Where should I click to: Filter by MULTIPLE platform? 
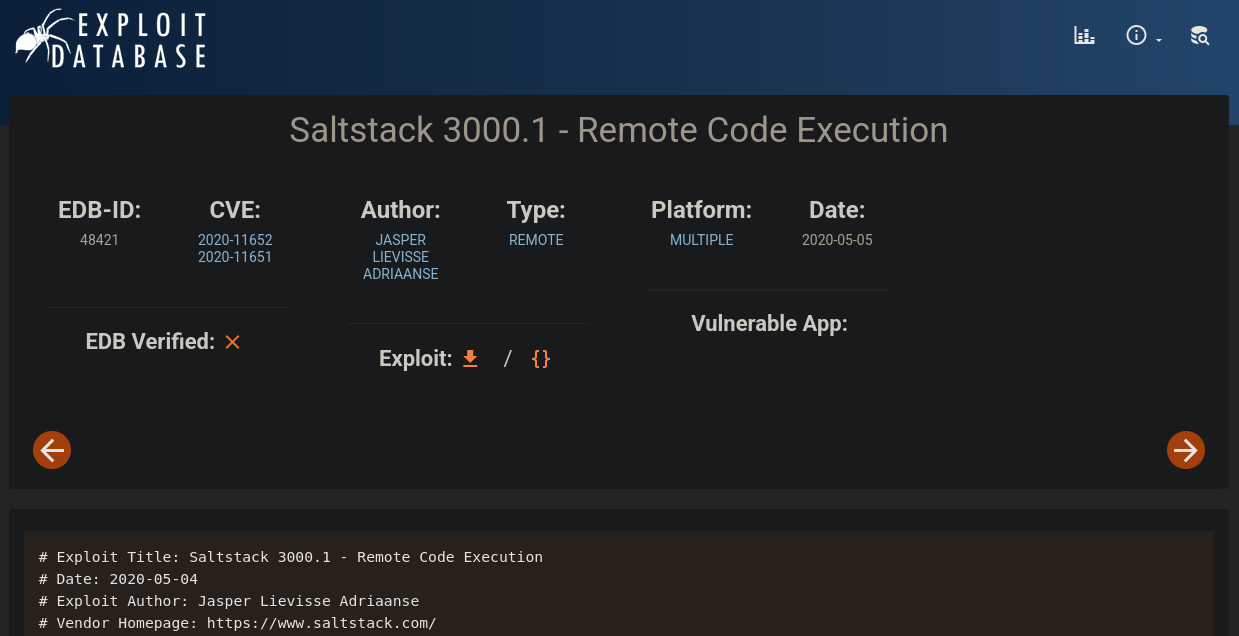701,240
